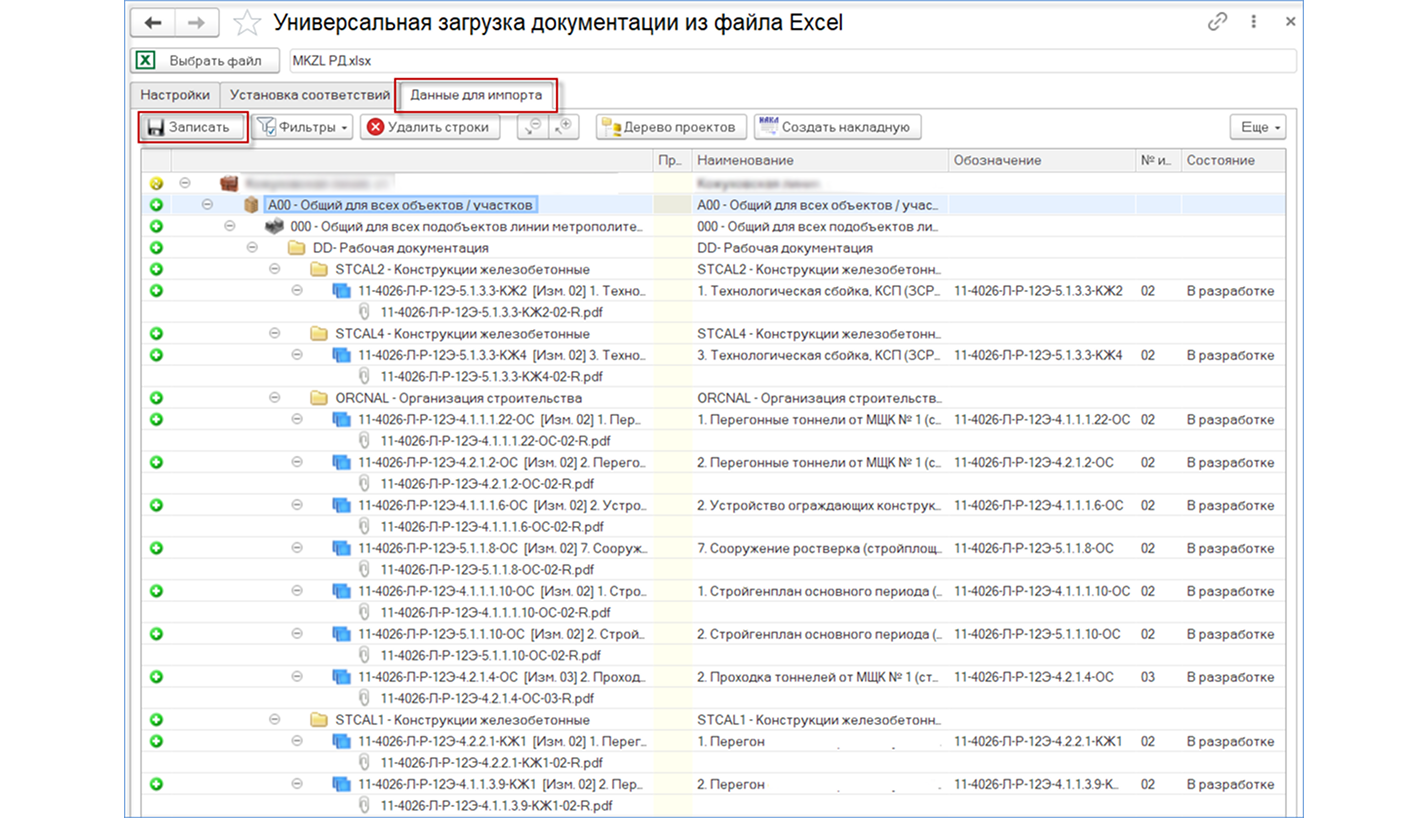Collapse the STCAL1 folder node
This screenshot has height=818, width=1428.
pos(274,720)
